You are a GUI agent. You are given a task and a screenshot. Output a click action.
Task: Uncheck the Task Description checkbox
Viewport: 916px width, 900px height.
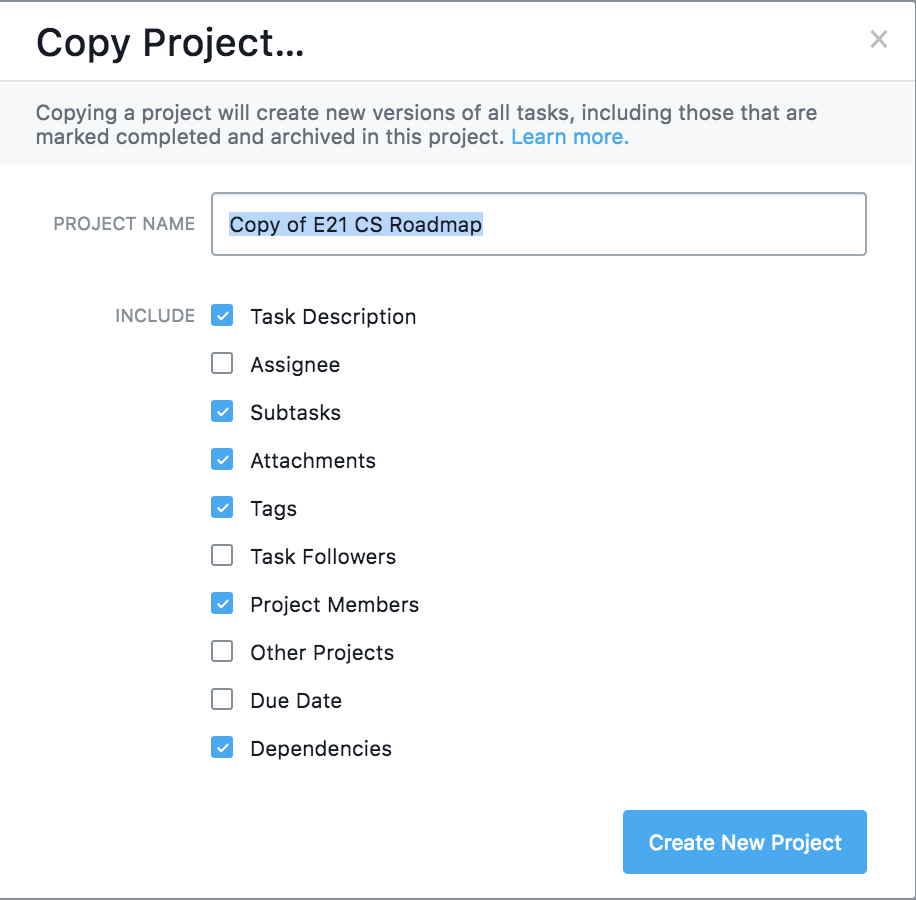click(222, 316)
